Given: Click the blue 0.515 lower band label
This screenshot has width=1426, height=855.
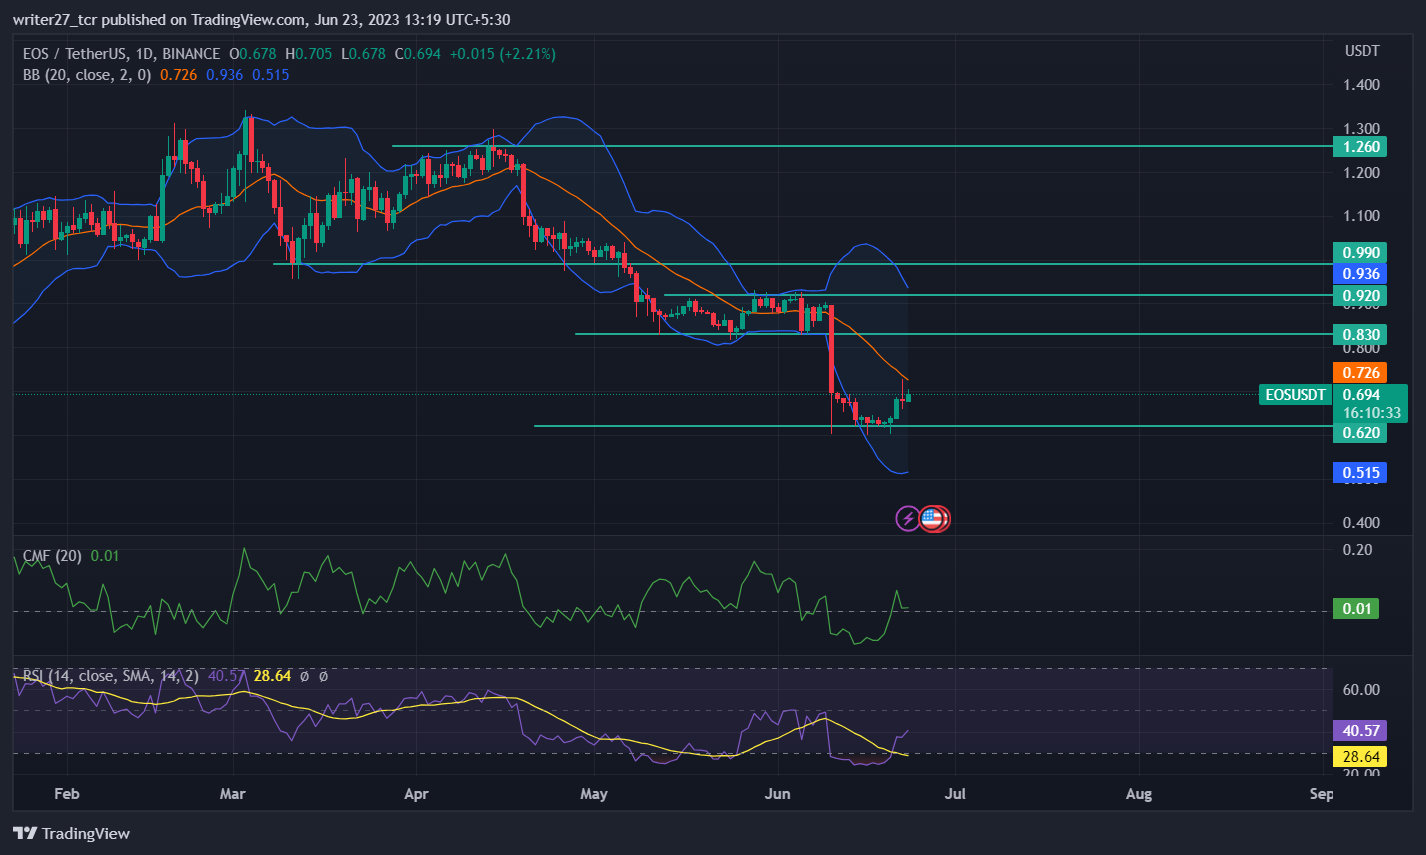Looking at the screenshot, I should coord(1360,473).
